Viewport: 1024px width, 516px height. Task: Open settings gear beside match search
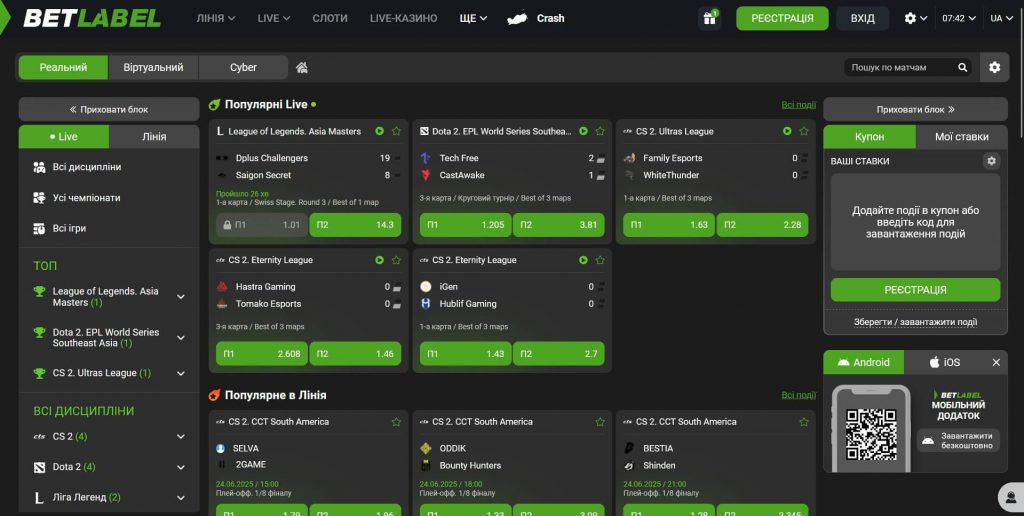pyautogui.click(x=995, y=67)
